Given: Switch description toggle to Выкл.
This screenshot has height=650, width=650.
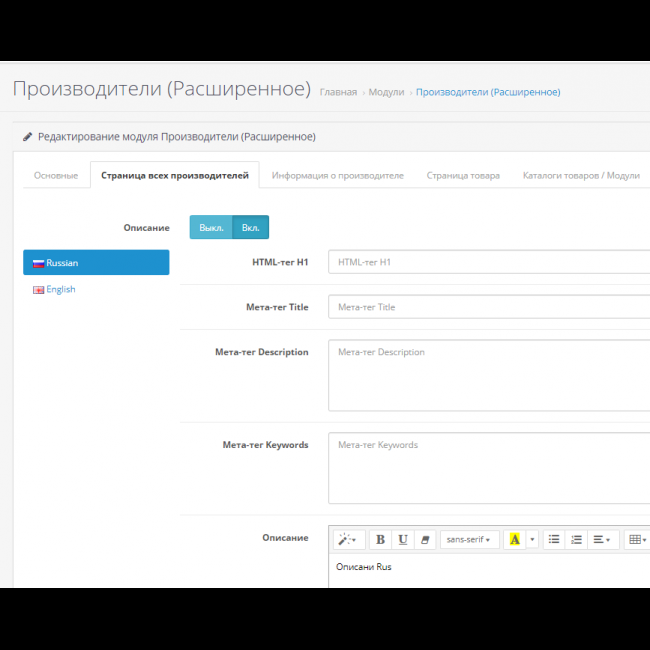Looking at the screenshot, I should pyautogui.click(x=211, y=227).
